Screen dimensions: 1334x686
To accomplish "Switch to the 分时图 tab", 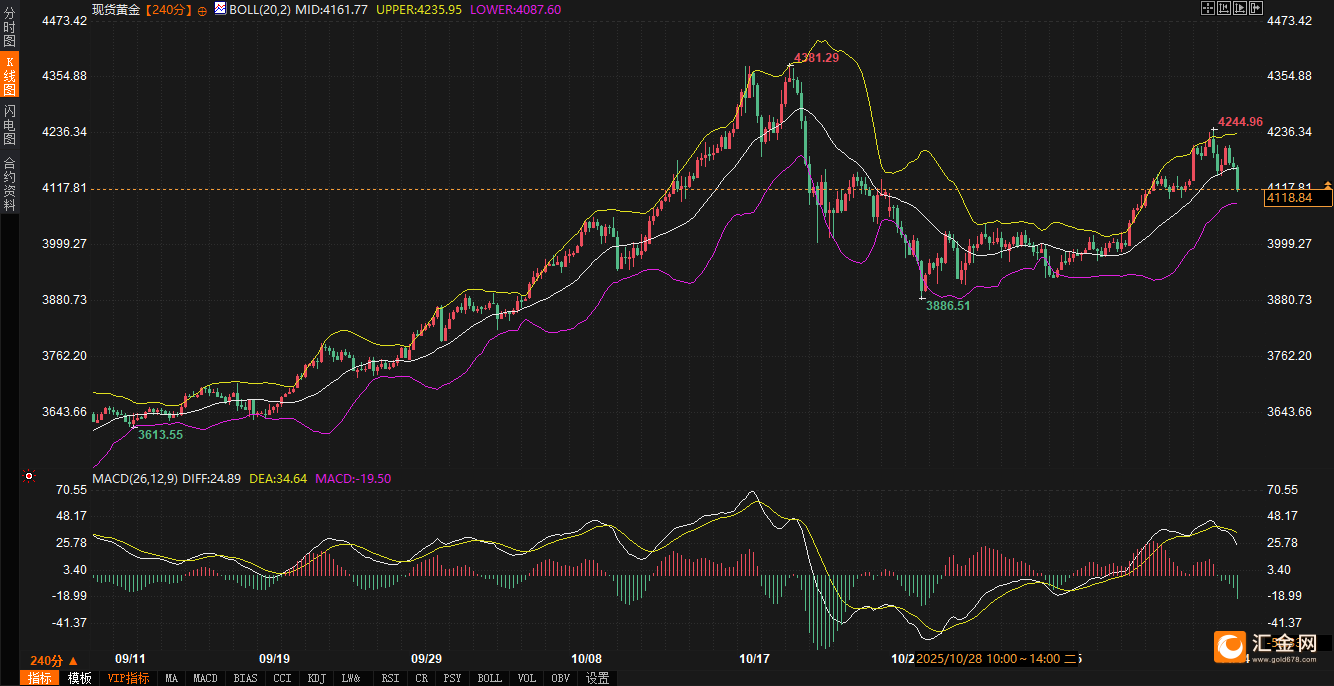I will (x=9, y=28).
